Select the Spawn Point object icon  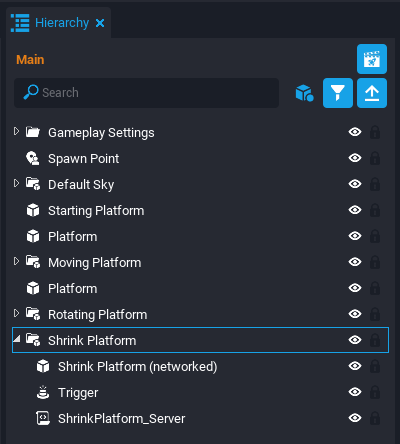coord(33,158)
